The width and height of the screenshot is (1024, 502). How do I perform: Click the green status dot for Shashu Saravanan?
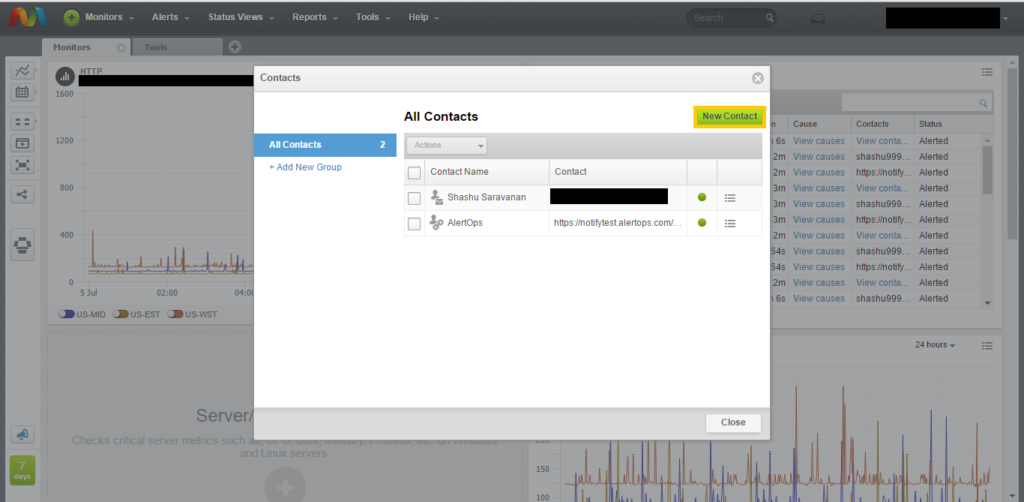click(x=702, y=197)
